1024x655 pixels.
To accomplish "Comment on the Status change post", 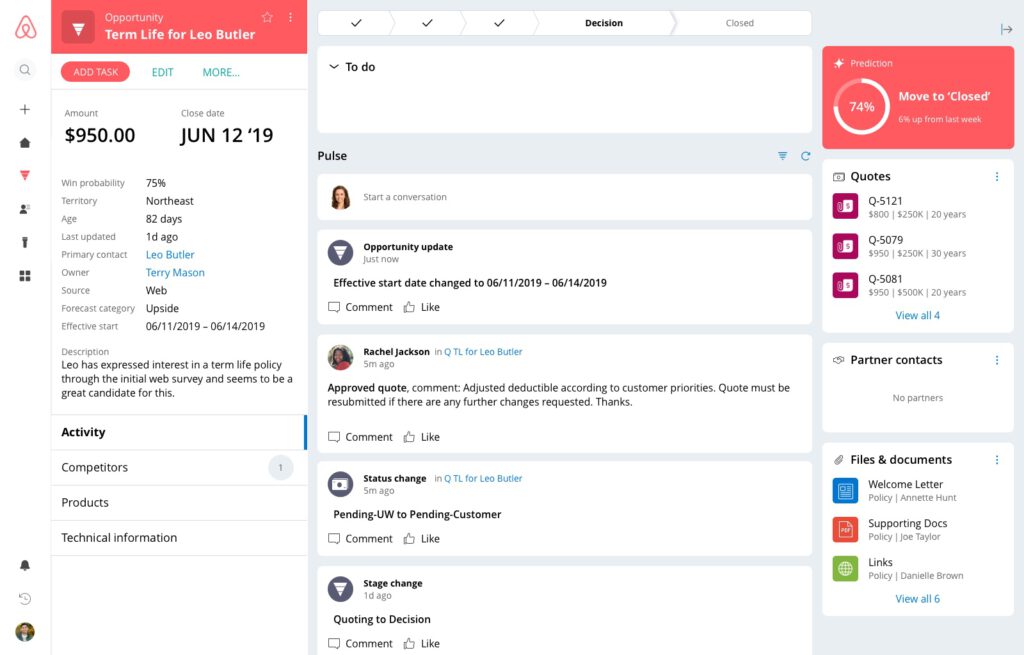I will pos(360,539).
